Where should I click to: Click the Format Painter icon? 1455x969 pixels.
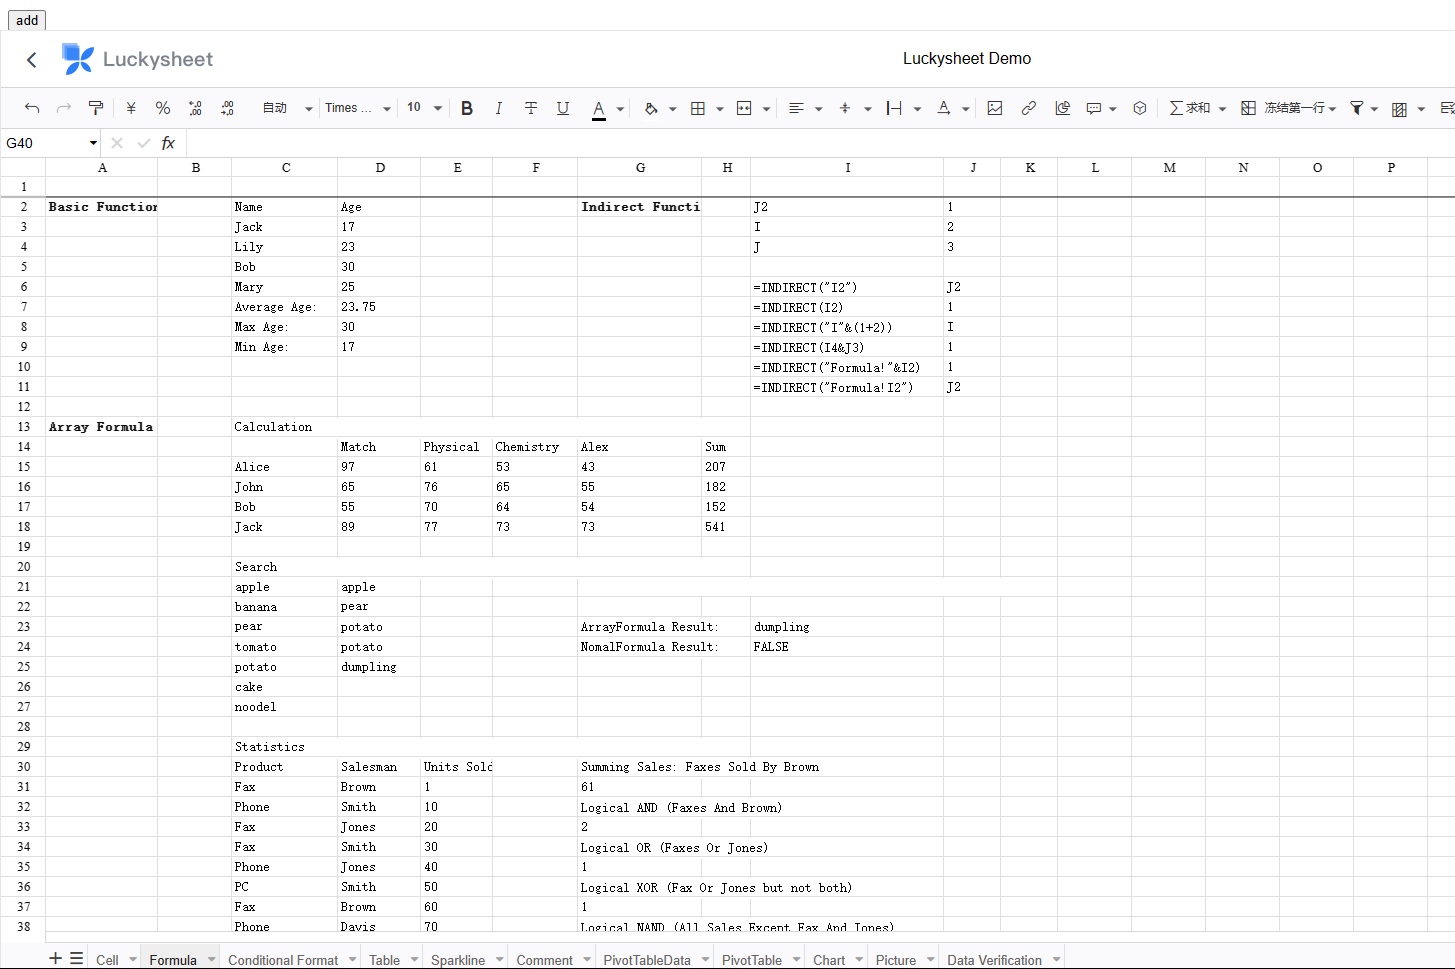click(x=96, y=108)
